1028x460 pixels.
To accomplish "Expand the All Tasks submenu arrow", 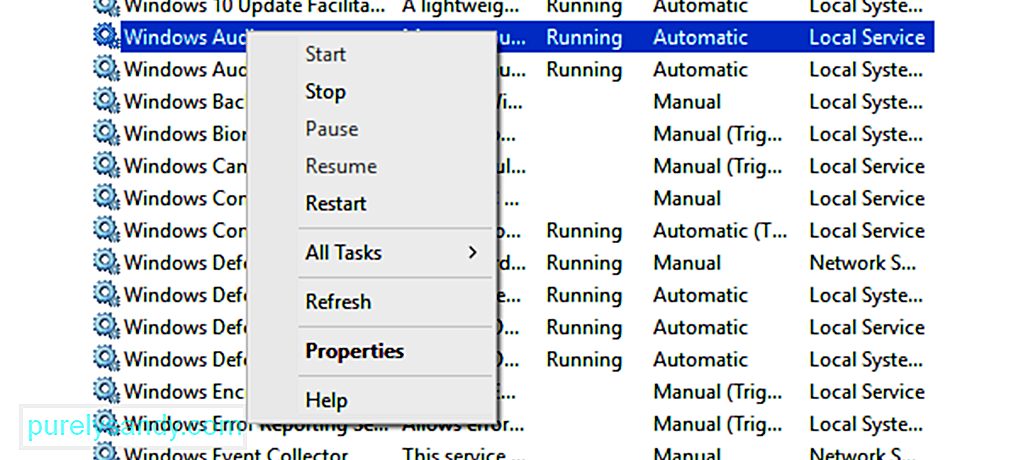I will 472,252.
